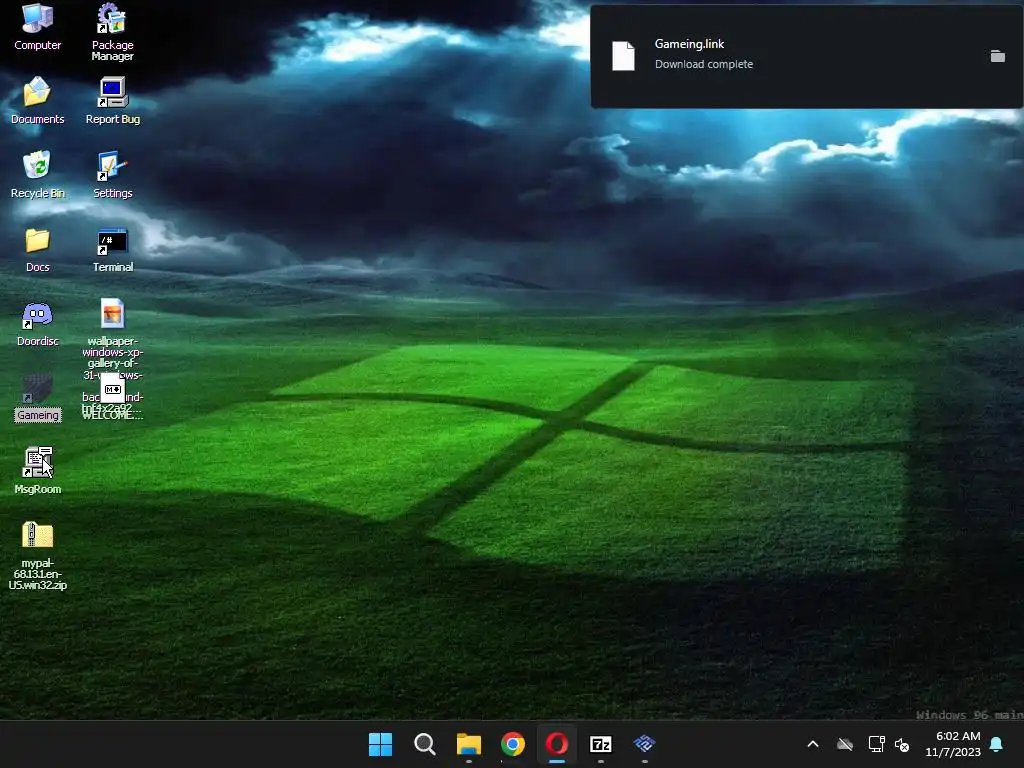Expand hidden system tray icons
The height and width of the screenshot is (768, 1024).
pyautogui.click(x=812, y=744)
